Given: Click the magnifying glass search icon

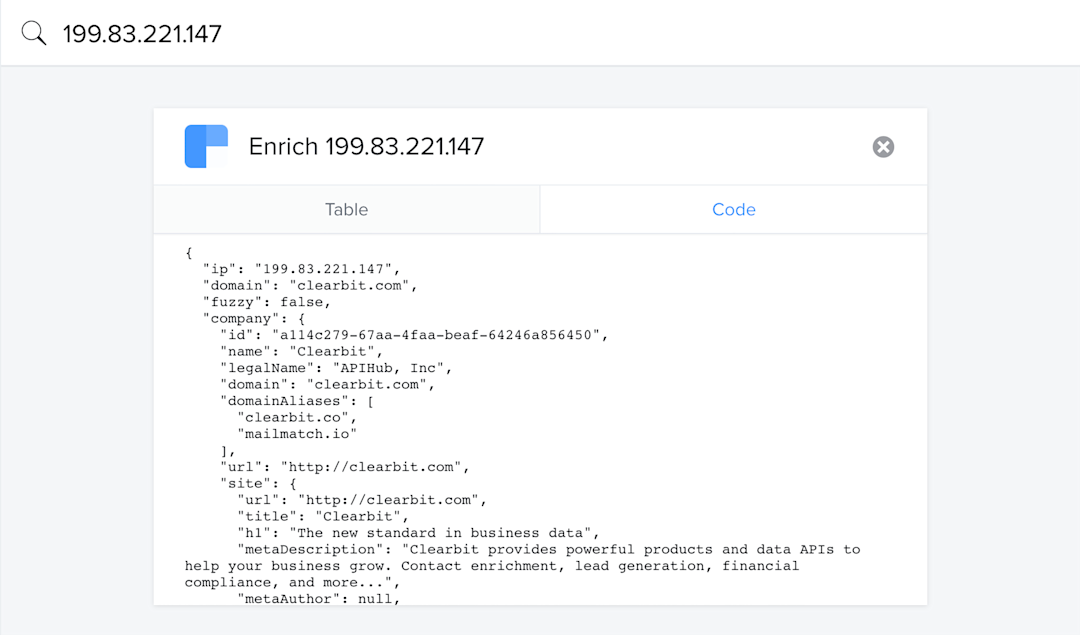Looking at the screenshot, I should 34,33.
